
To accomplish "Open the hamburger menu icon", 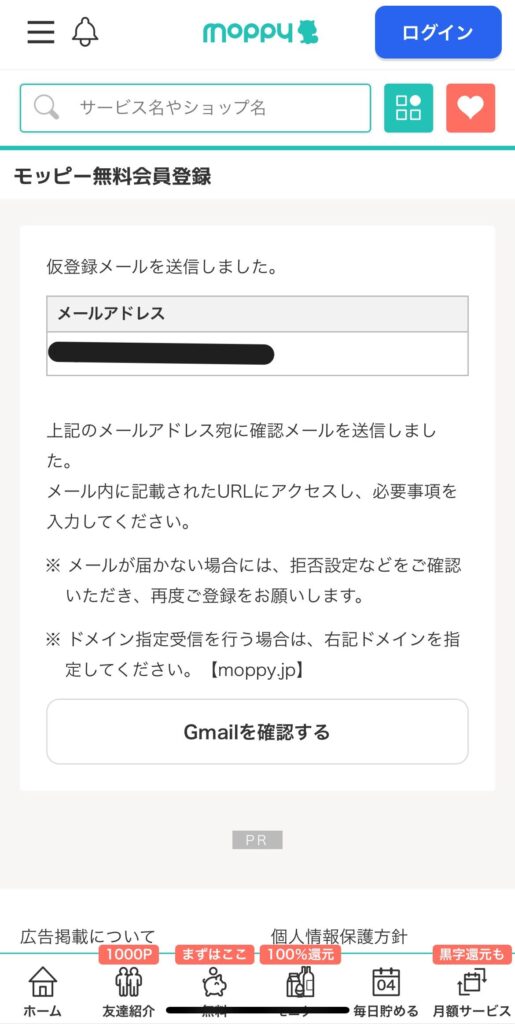I will point(40,31).
